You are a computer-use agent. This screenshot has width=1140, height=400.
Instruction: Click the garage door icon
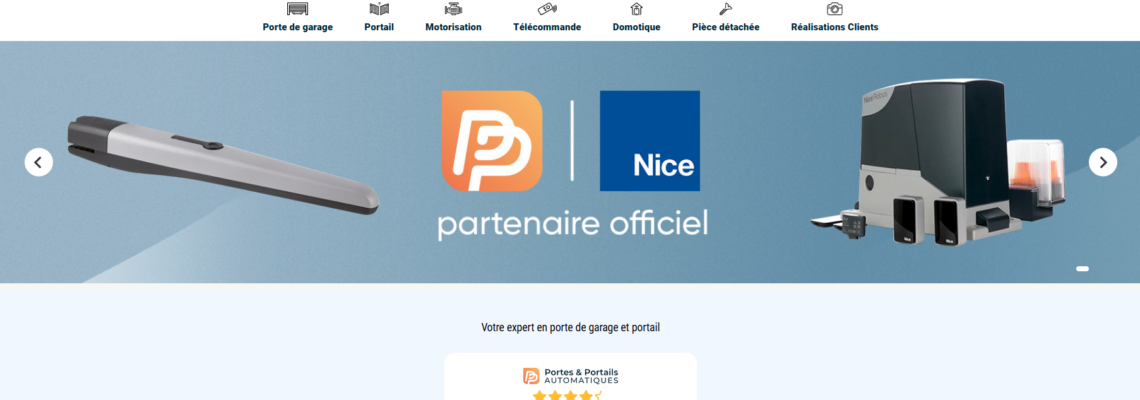(297, 9)
